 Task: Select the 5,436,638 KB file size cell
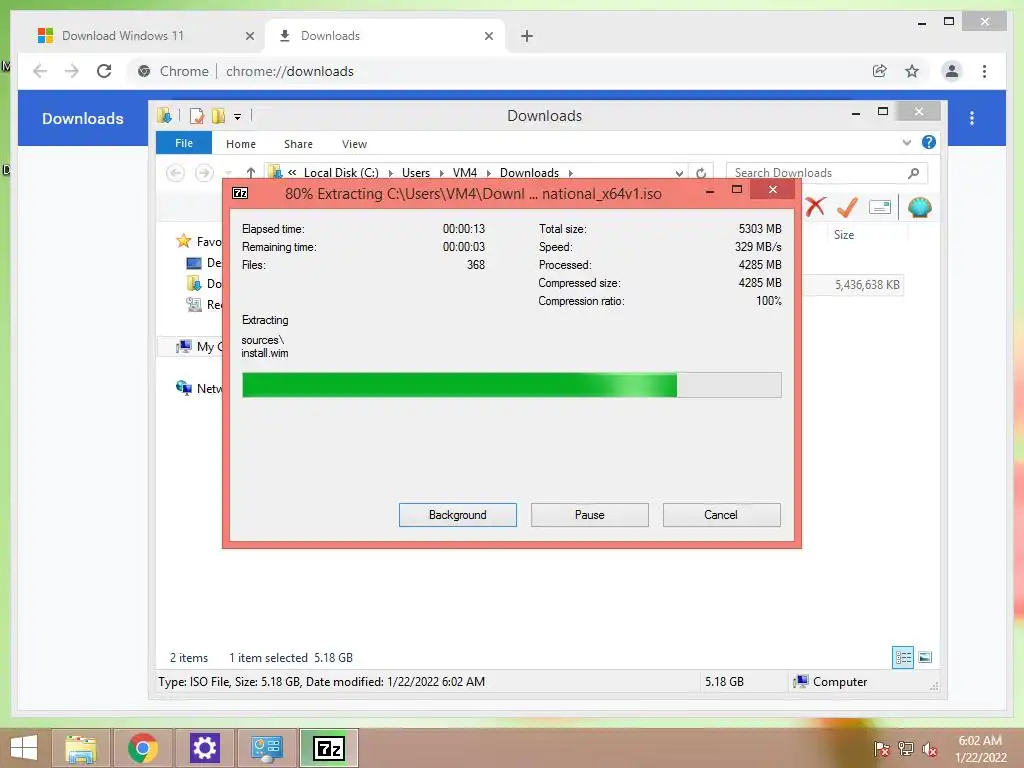click(x=867, y=285)
